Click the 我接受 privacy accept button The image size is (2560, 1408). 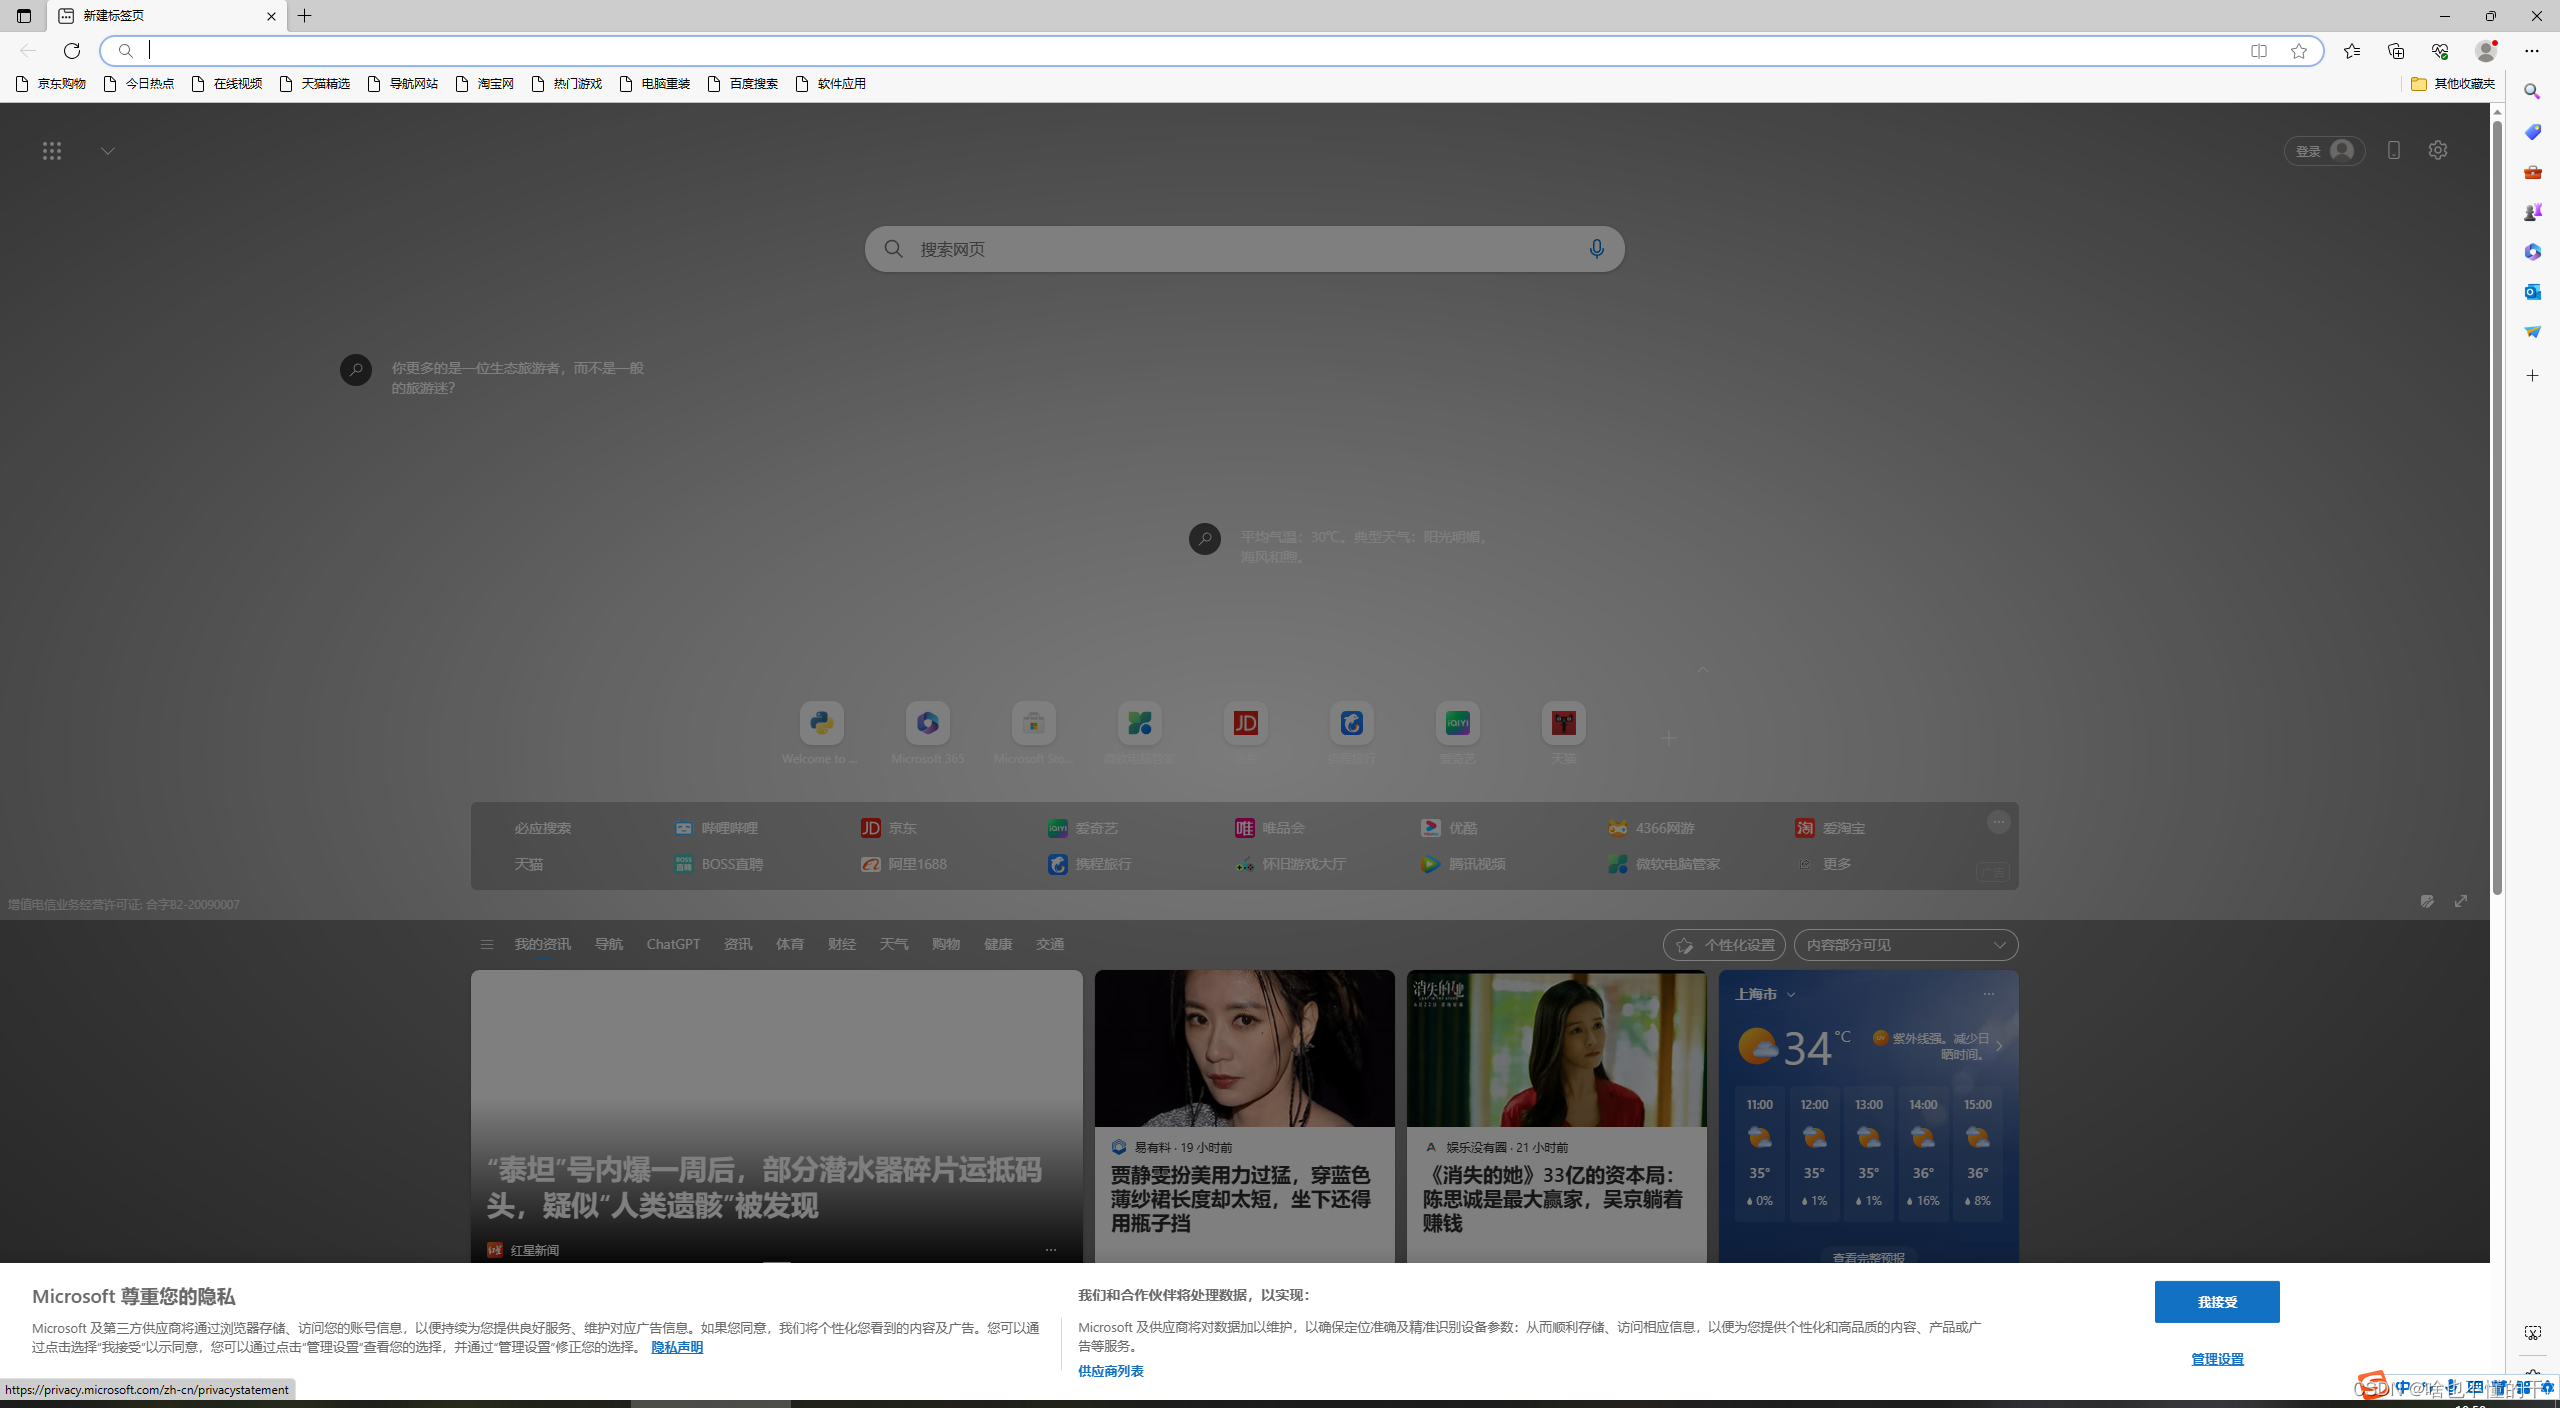pyautogui.click(x=2216, y=1302)
